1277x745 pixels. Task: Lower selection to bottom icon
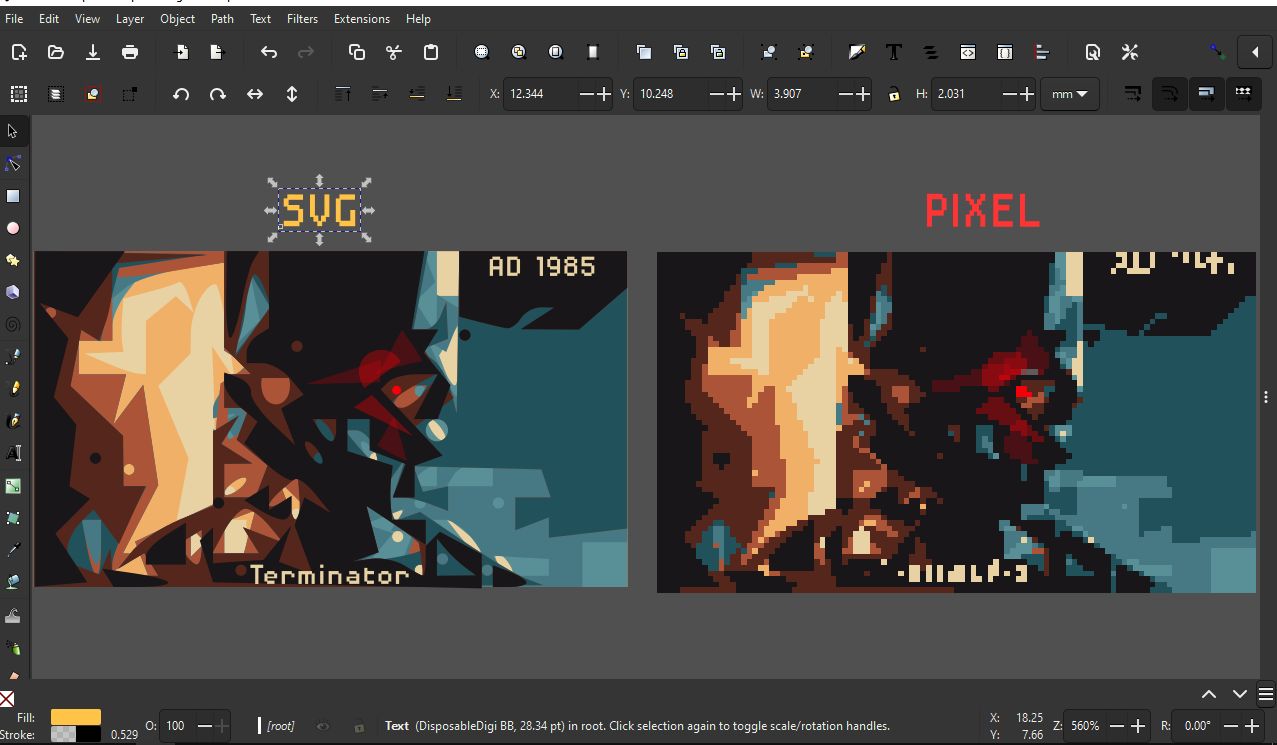tap(454, 94)
